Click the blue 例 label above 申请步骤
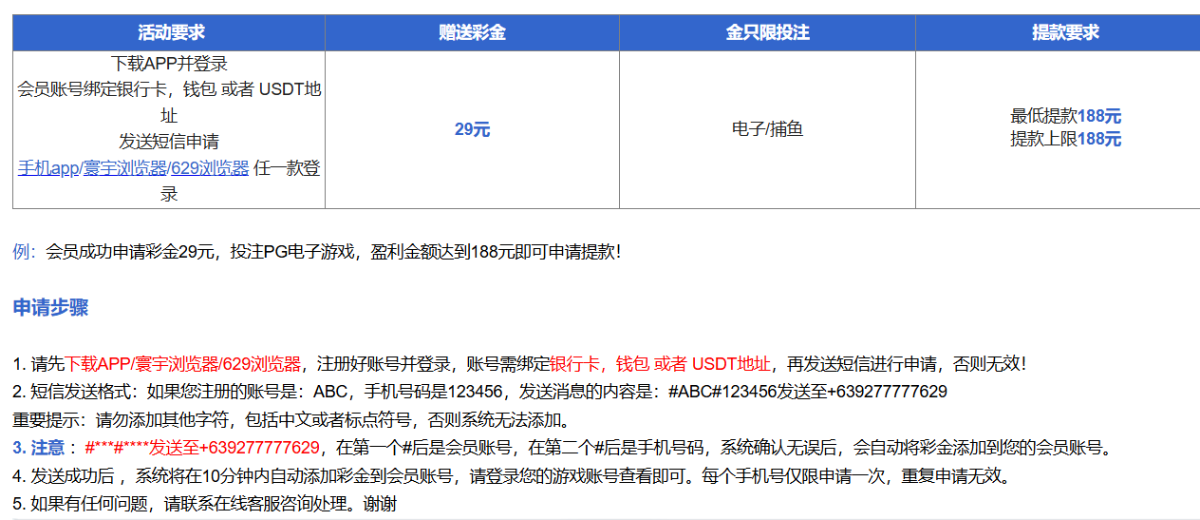This screenshot has width=1200, height=520. [23, 251]
